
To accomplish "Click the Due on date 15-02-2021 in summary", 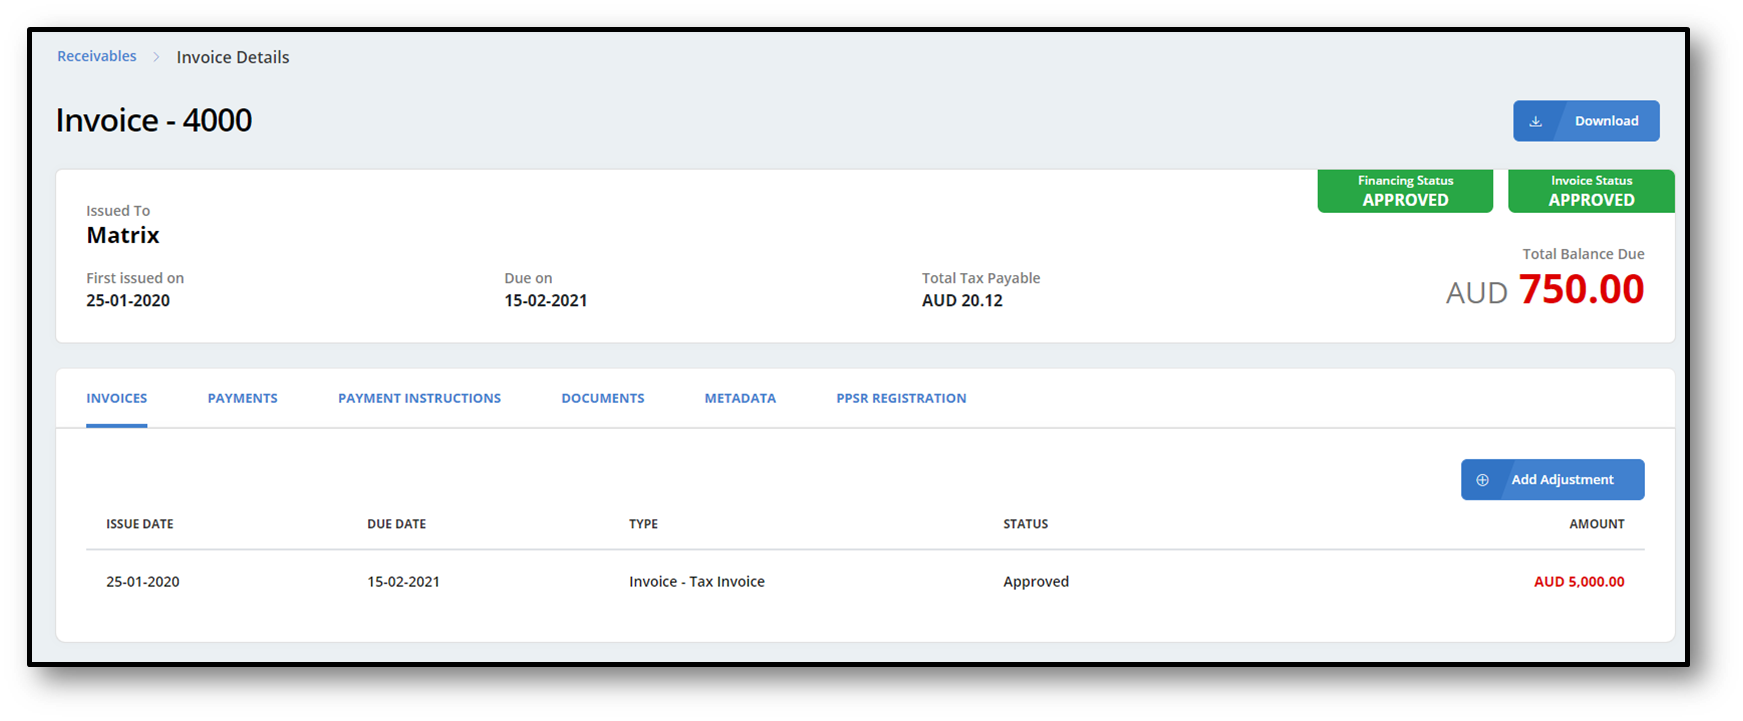I will (546, 300).
